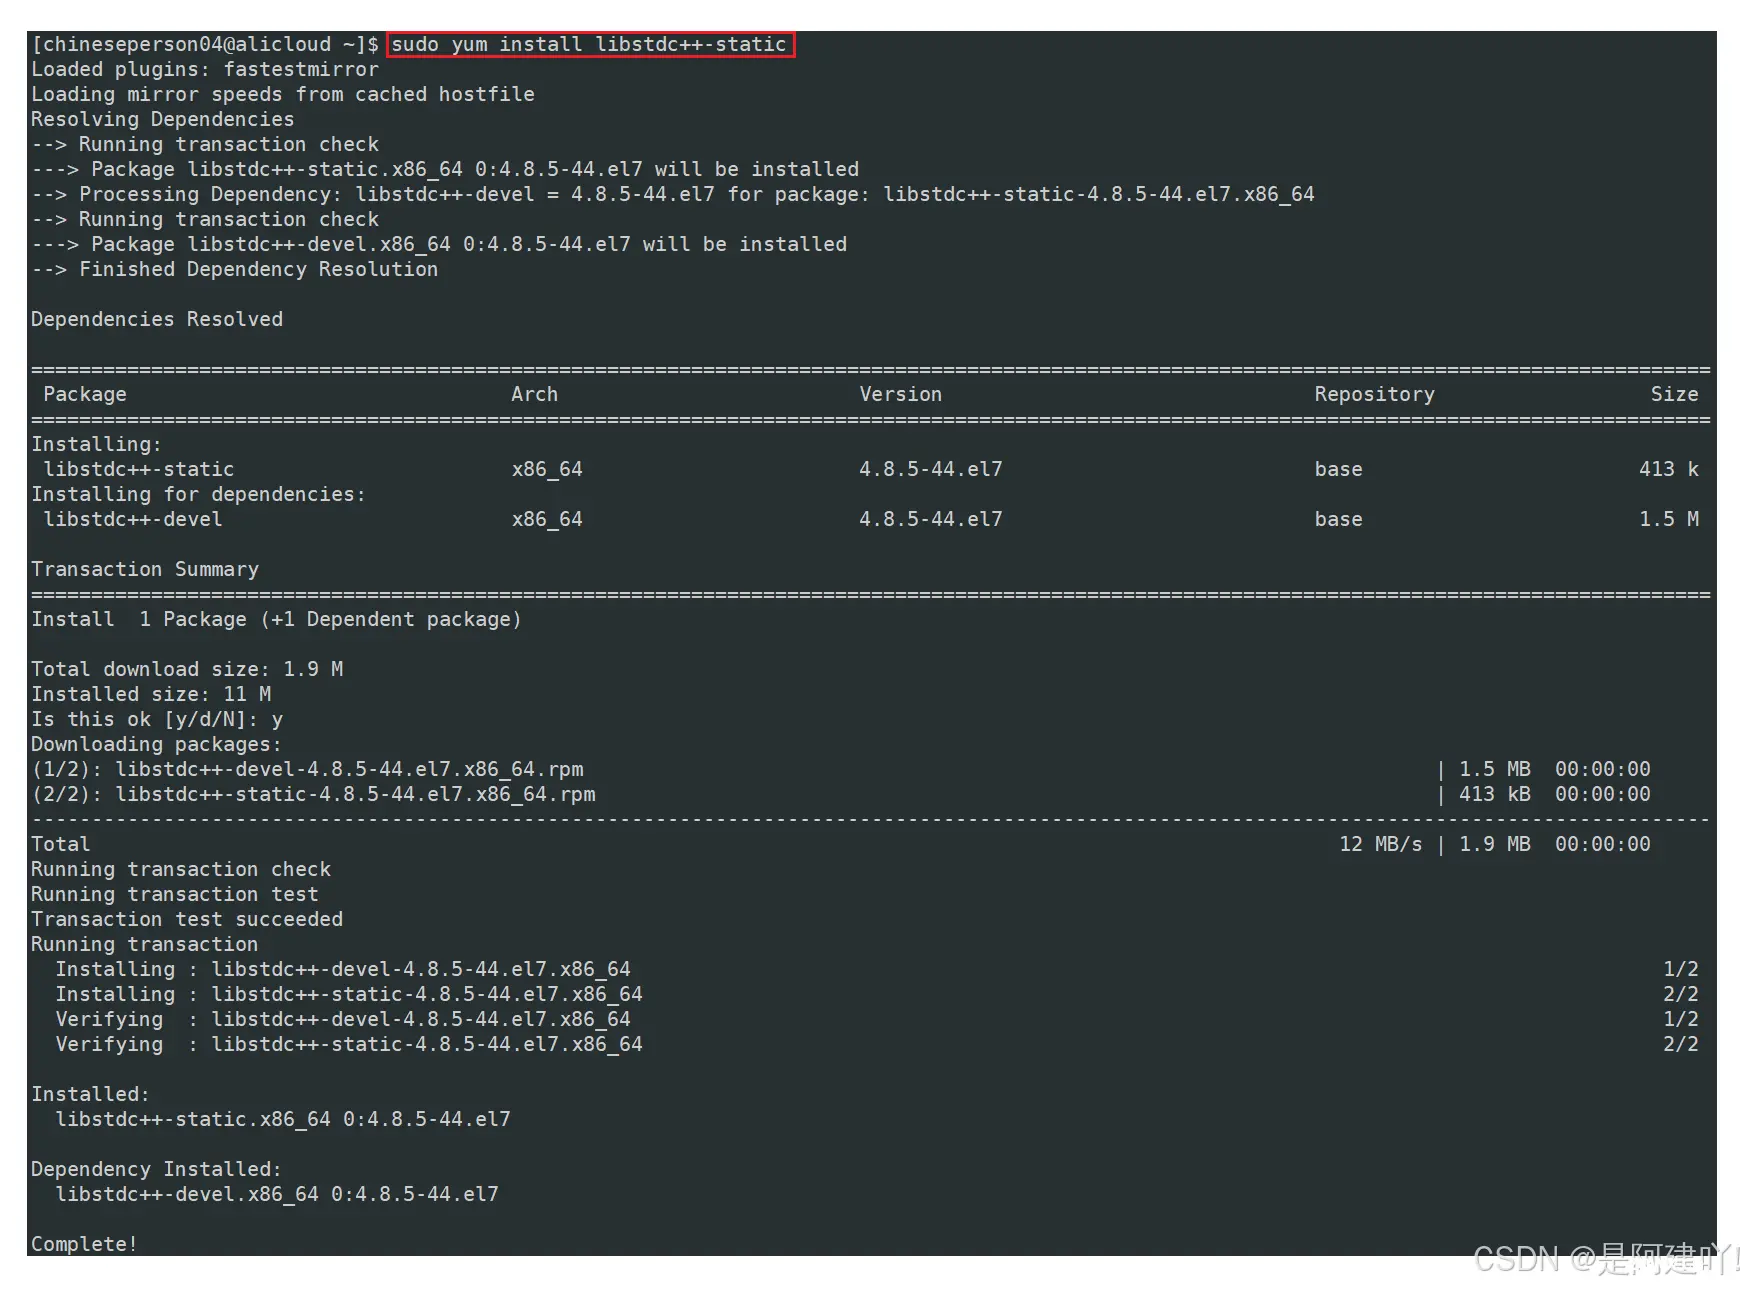Click the 'Transaction Summary' heading
Screen dimensions: 1746x1289
click(145, 569)
